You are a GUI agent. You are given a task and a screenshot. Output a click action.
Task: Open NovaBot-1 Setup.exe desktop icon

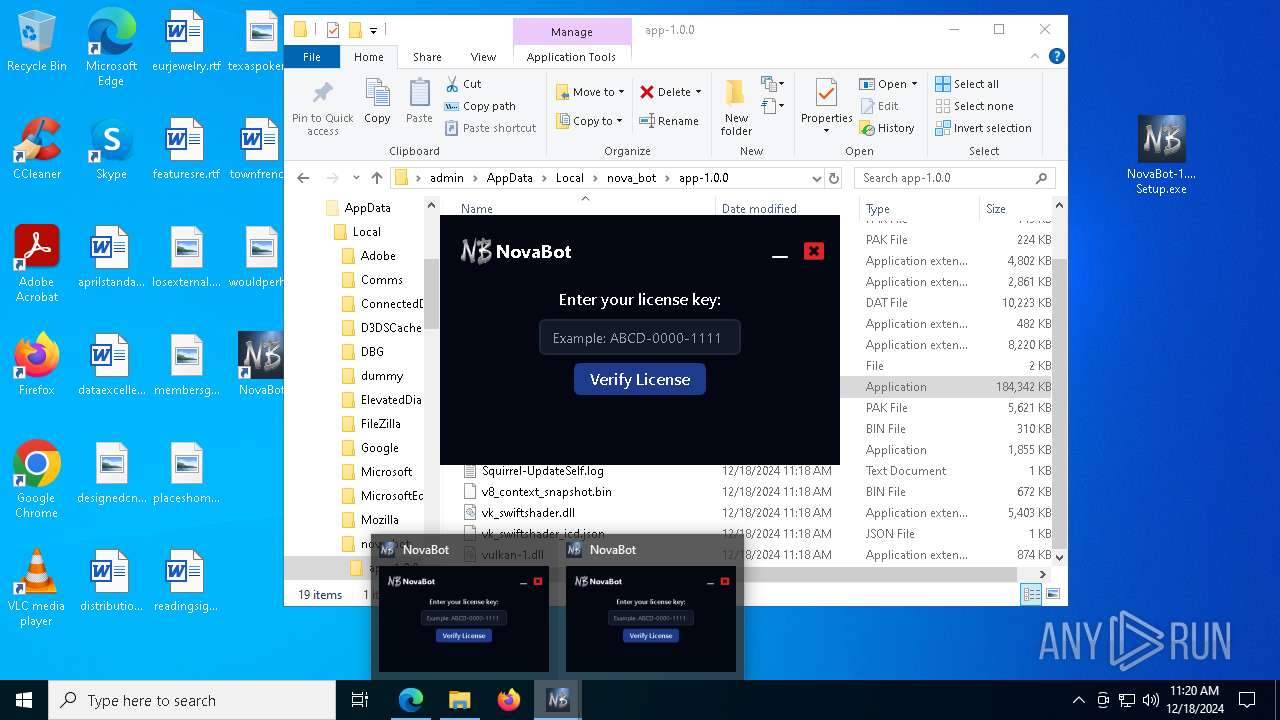(1161, 155)
